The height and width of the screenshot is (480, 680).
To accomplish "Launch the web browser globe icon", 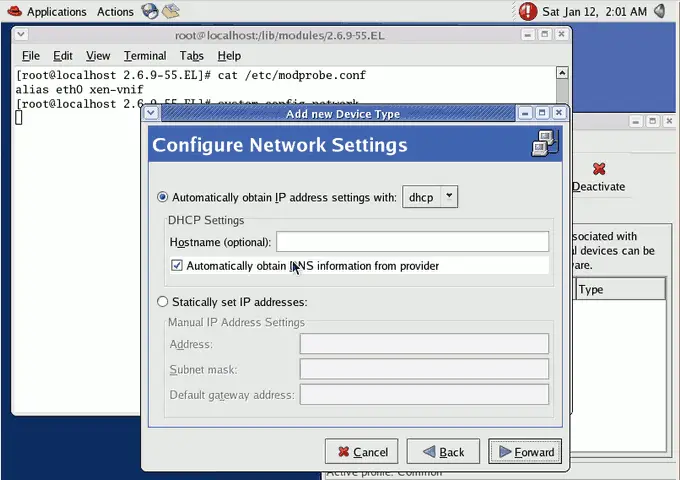I will 150,12.
